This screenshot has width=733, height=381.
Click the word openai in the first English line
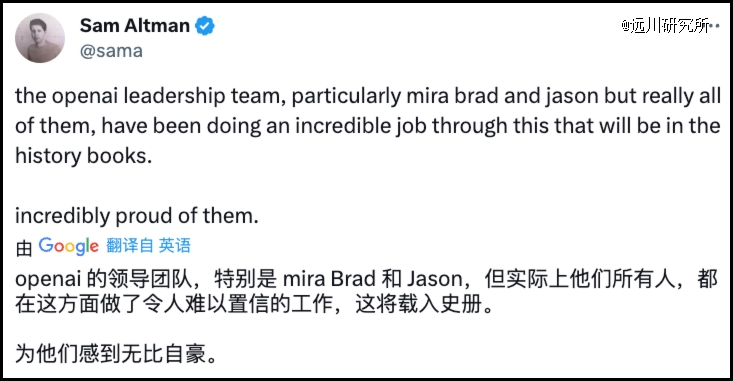pos(86,96)
